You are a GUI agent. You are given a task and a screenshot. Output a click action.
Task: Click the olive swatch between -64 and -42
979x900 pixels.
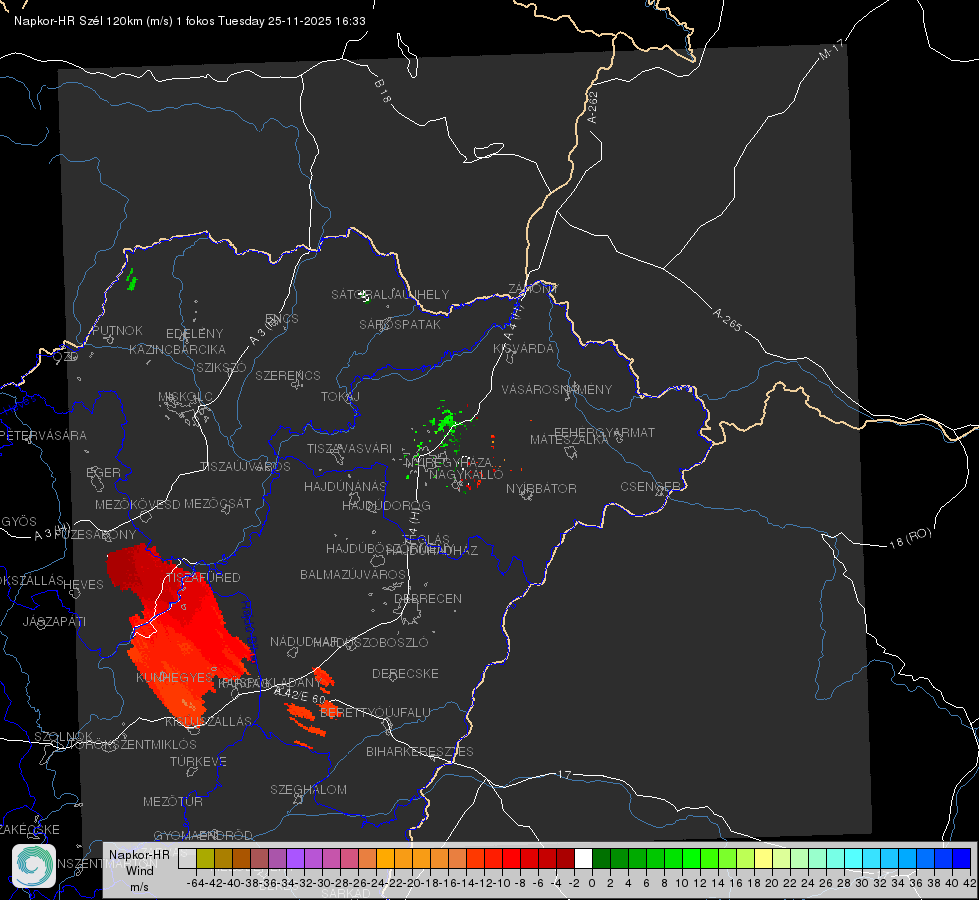205,858
